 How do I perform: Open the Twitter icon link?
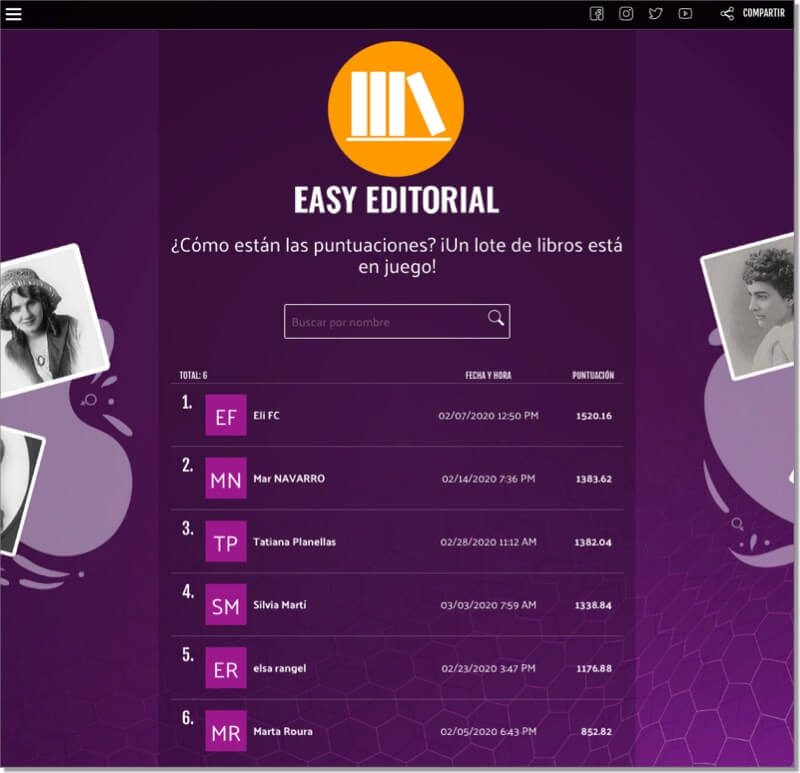point(655,14)
